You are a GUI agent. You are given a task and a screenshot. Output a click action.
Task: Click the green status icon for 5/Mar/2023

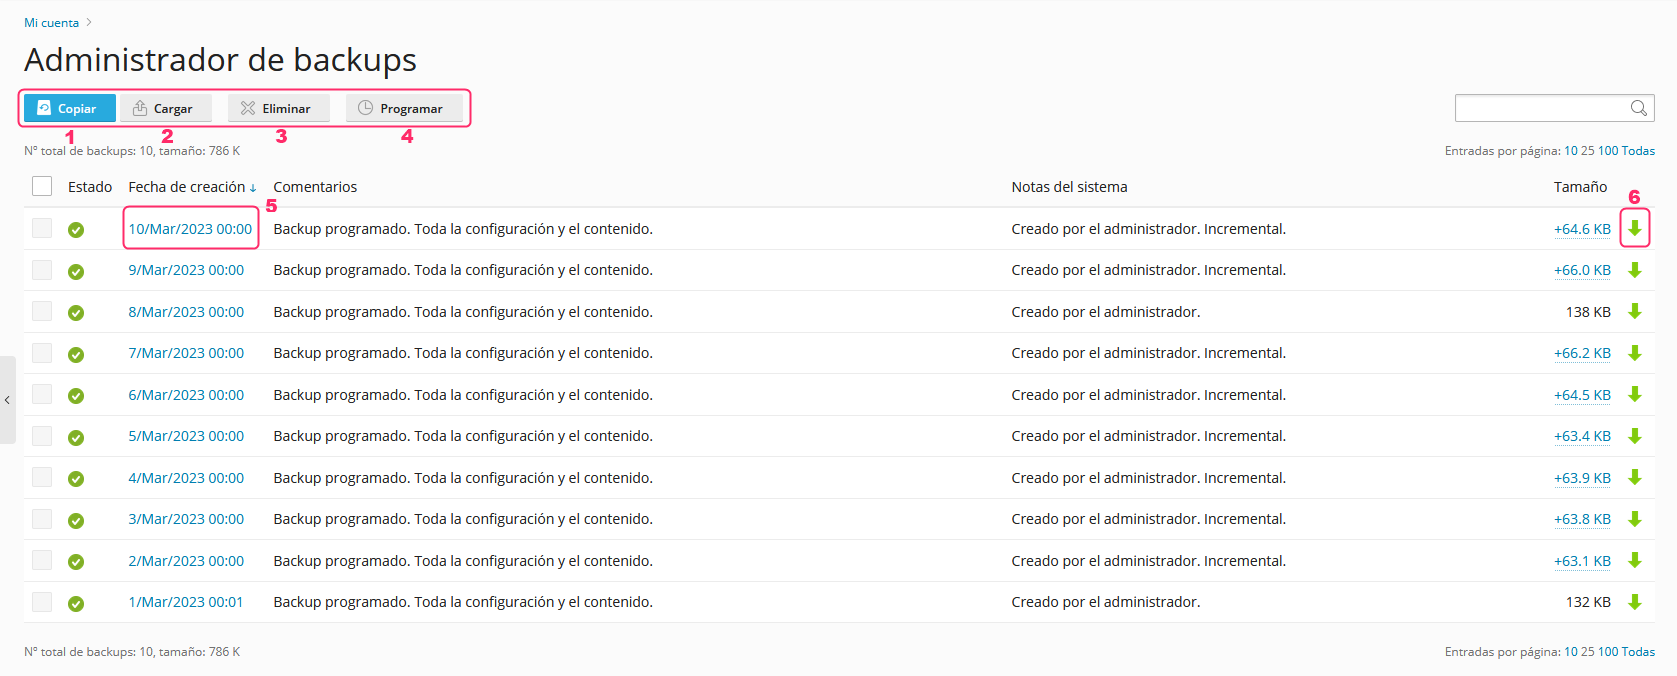click(x=76, y=437)
